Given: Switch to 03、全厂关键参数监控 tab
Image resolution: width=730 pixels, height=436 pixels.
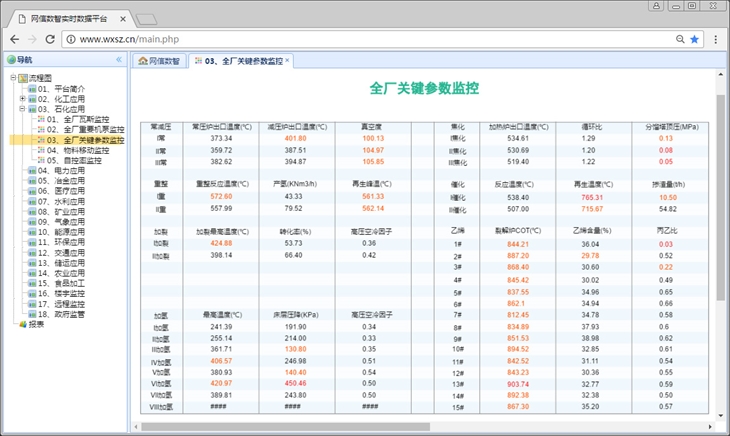Looking at the screenshot, I should (239, 61).
